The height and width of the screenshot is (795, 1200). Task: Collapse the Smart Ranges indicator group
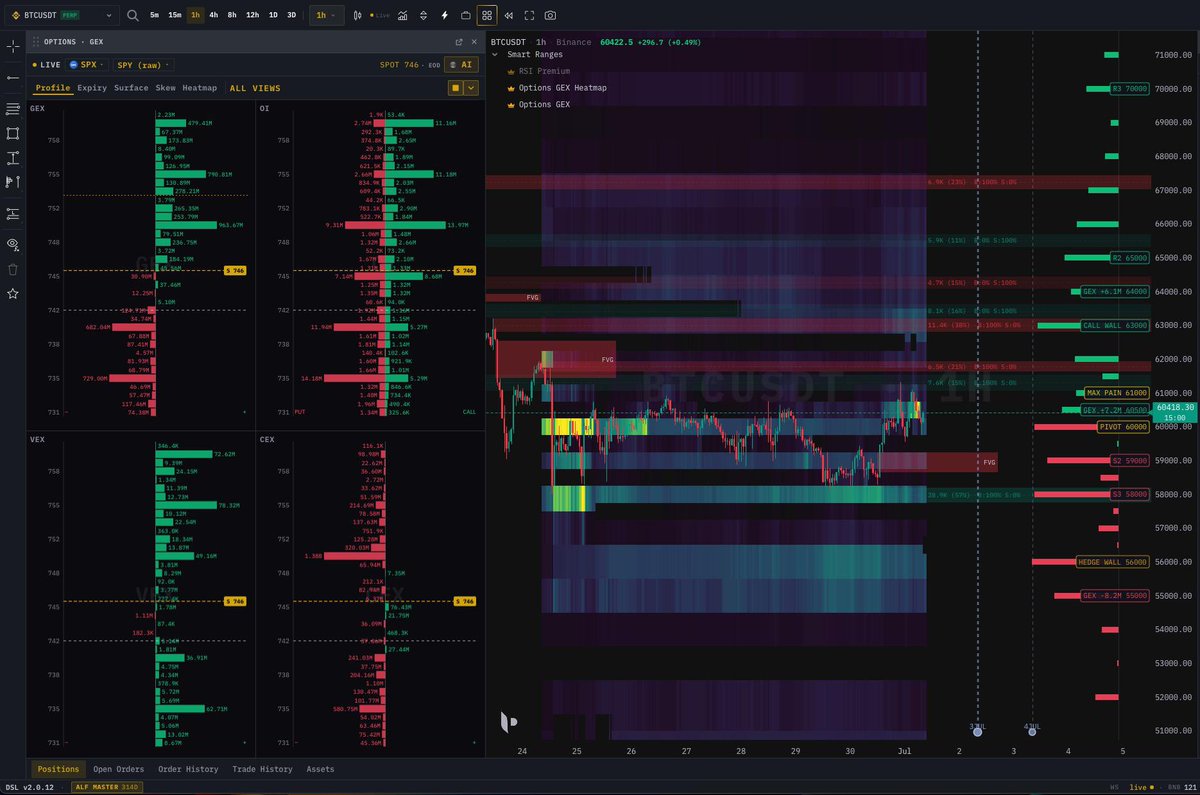497,55
